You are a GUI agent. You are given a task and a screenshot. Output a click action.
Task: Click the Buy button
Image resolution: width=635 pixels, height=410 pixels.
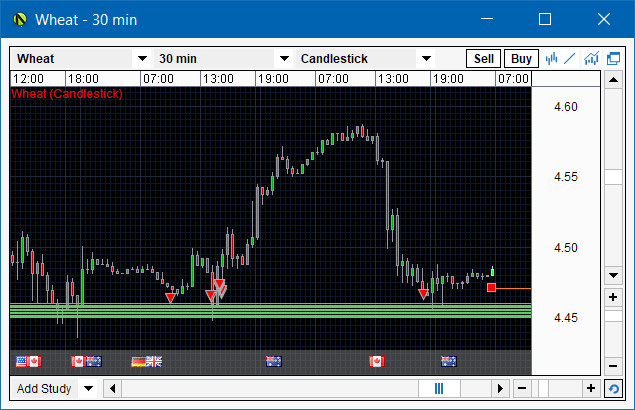[519, 59]
